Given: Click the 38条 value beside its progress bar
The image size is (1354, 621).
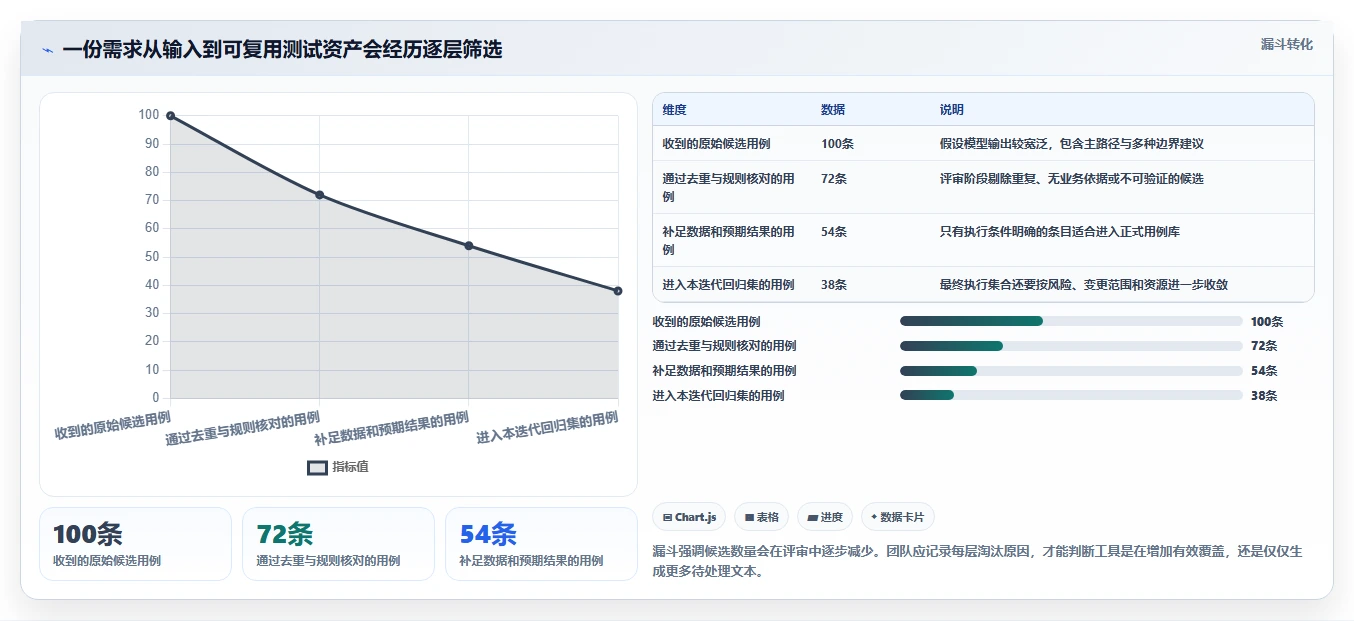Looking at the screenshot, I should 1264,396.
